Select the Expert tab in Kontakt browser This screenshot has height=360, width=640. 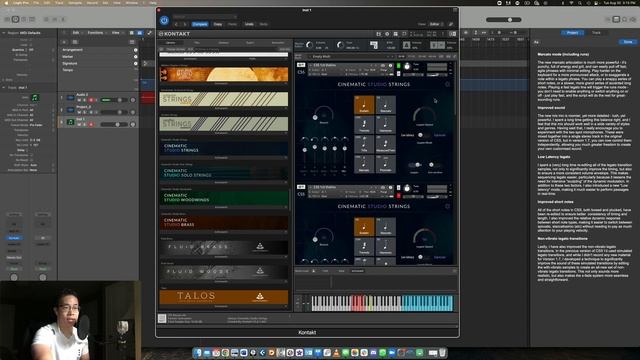click(250, 42)
